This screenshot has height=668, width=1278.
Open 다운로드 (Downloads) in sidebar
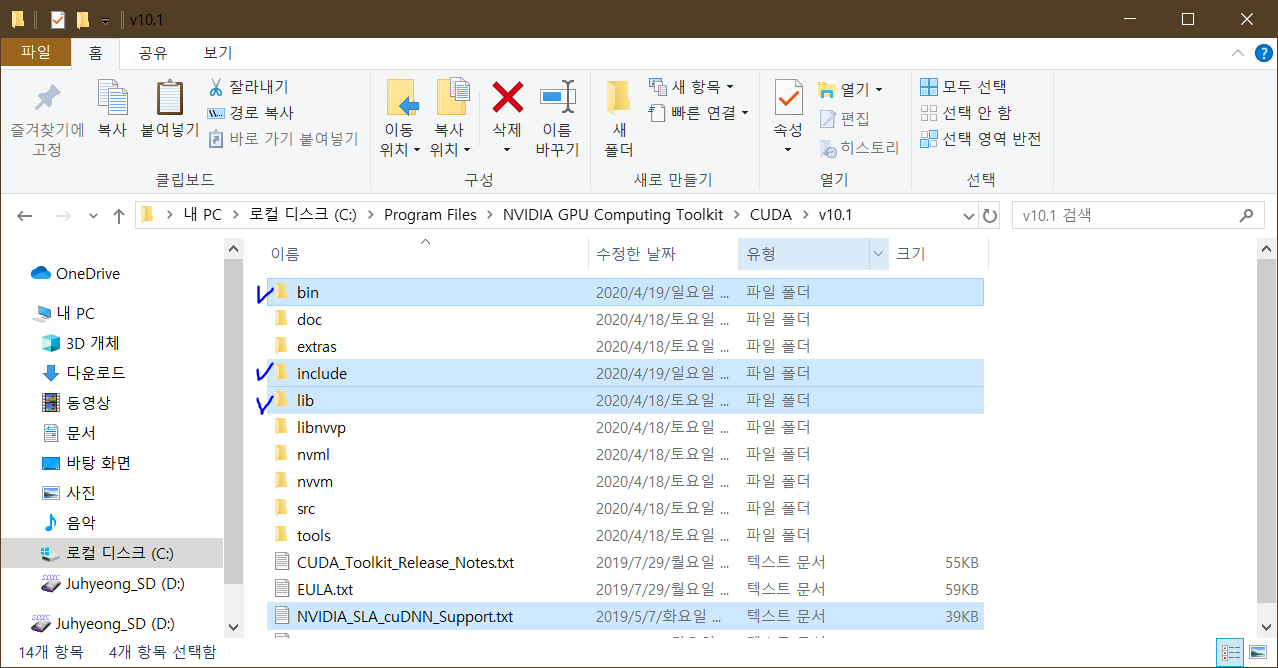pos(82,373)
